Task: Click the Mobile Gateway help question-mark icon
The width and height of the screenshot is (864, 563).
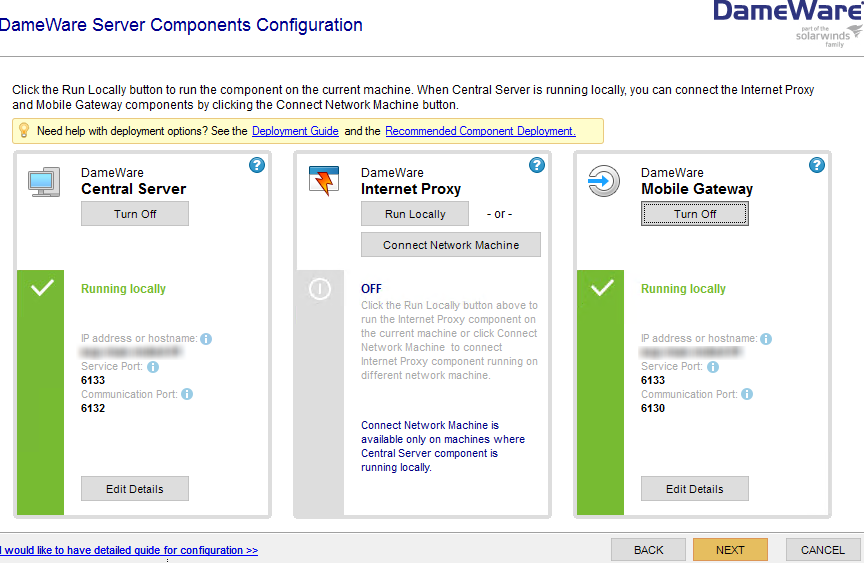Action: pyautogui.click(x=817, y=165)
